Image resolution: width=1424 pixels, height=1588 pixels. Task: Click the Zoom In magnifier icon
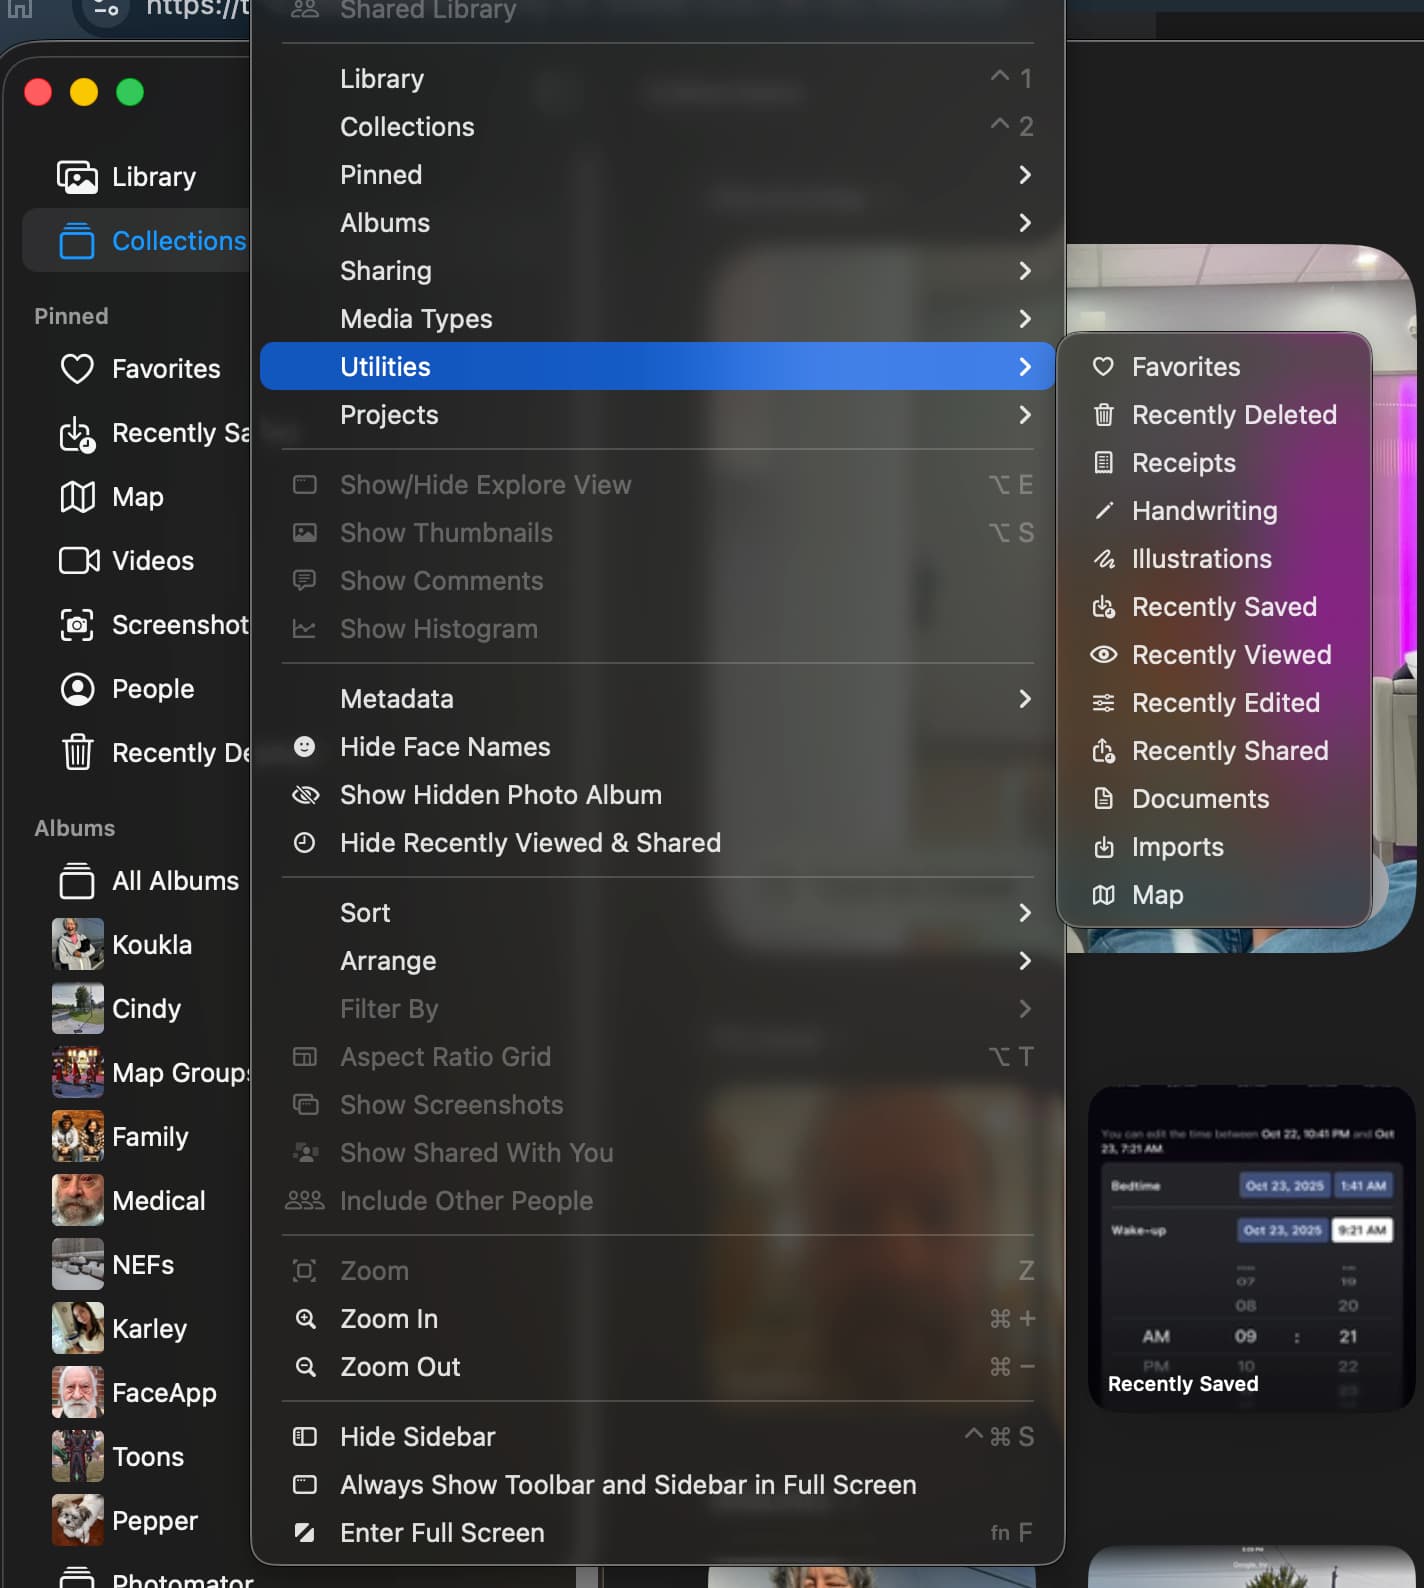(x=305, y=1319)
